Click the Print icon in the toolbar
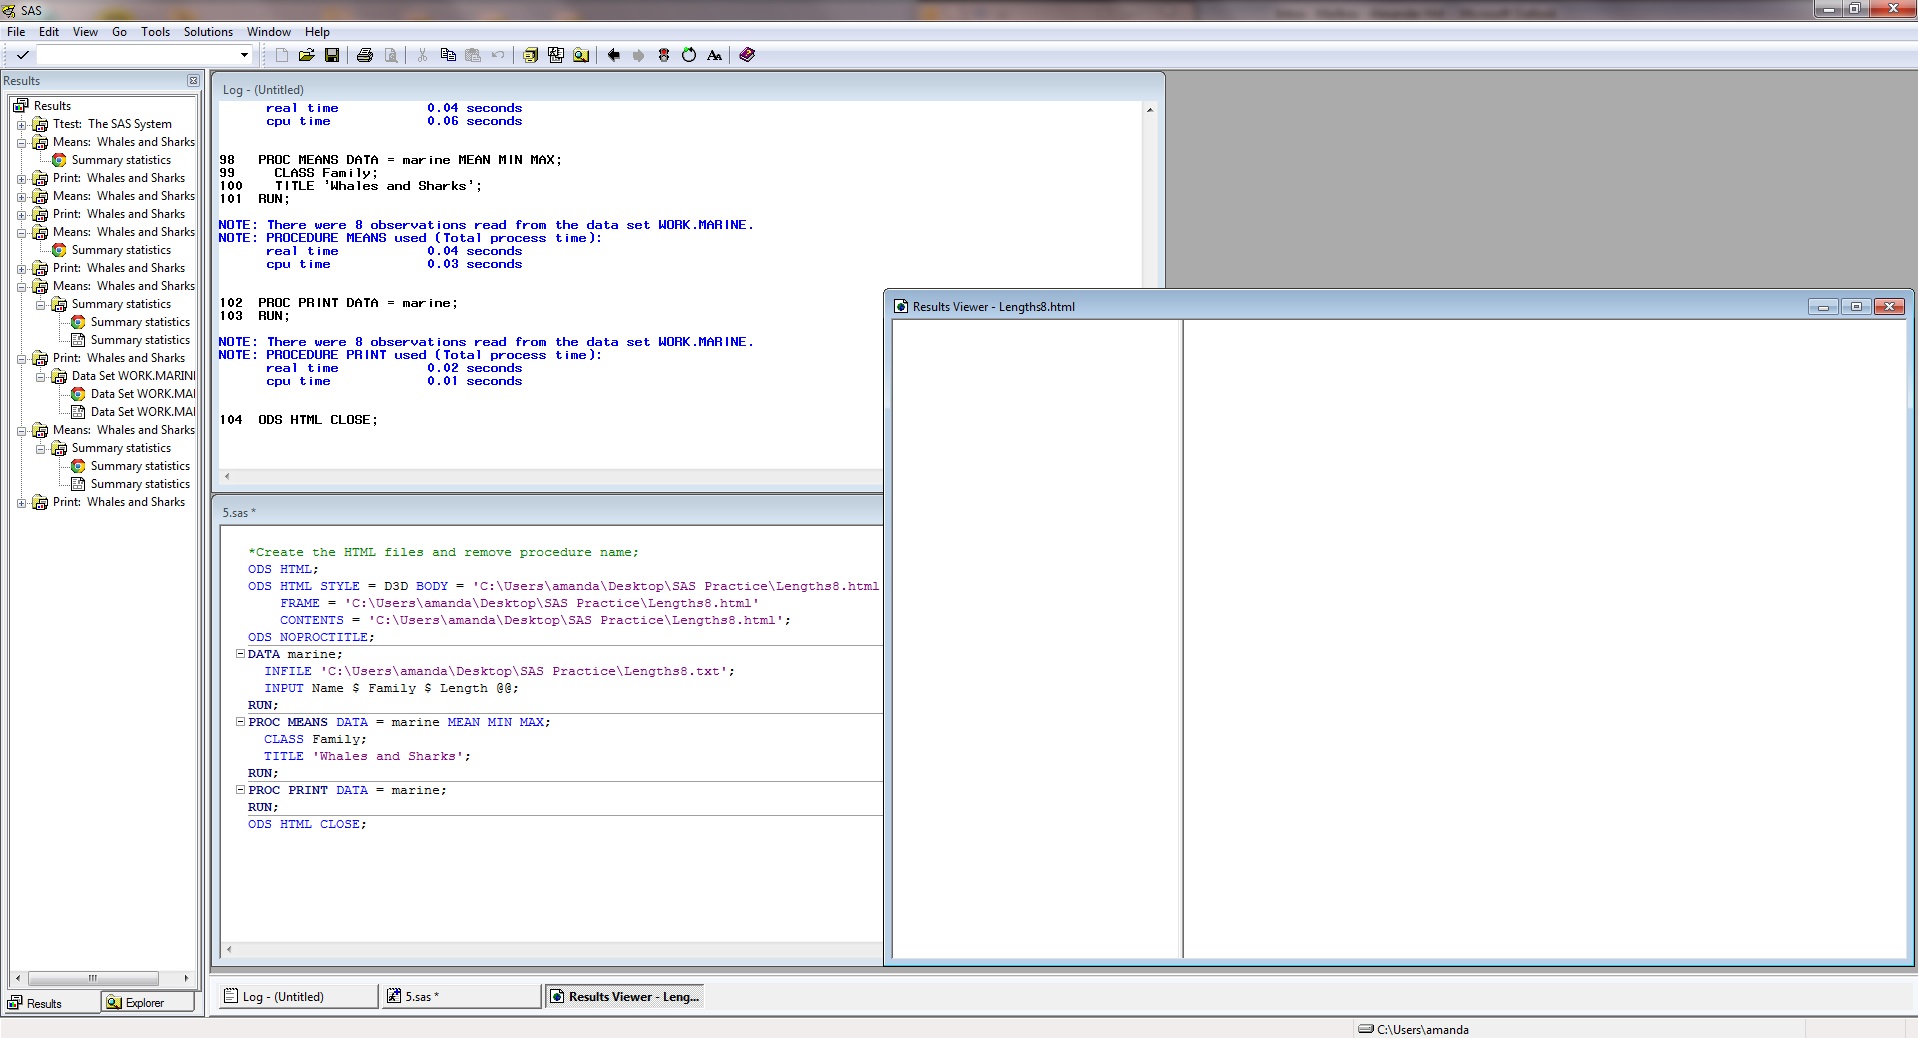Viewport: 1918px width, 1038px height. point(365,55)
